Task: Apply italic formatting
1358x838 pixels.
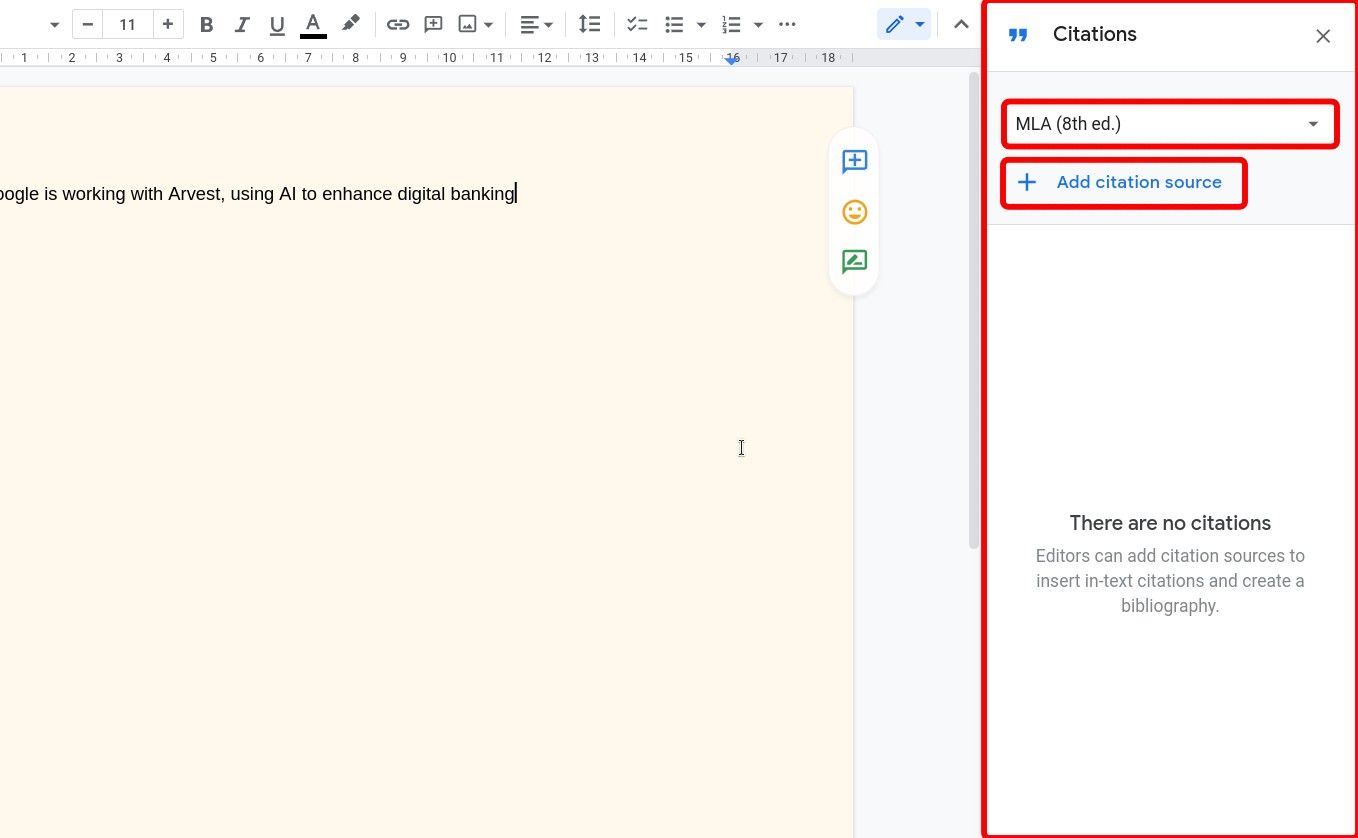Action: click(x=241, y=24)
